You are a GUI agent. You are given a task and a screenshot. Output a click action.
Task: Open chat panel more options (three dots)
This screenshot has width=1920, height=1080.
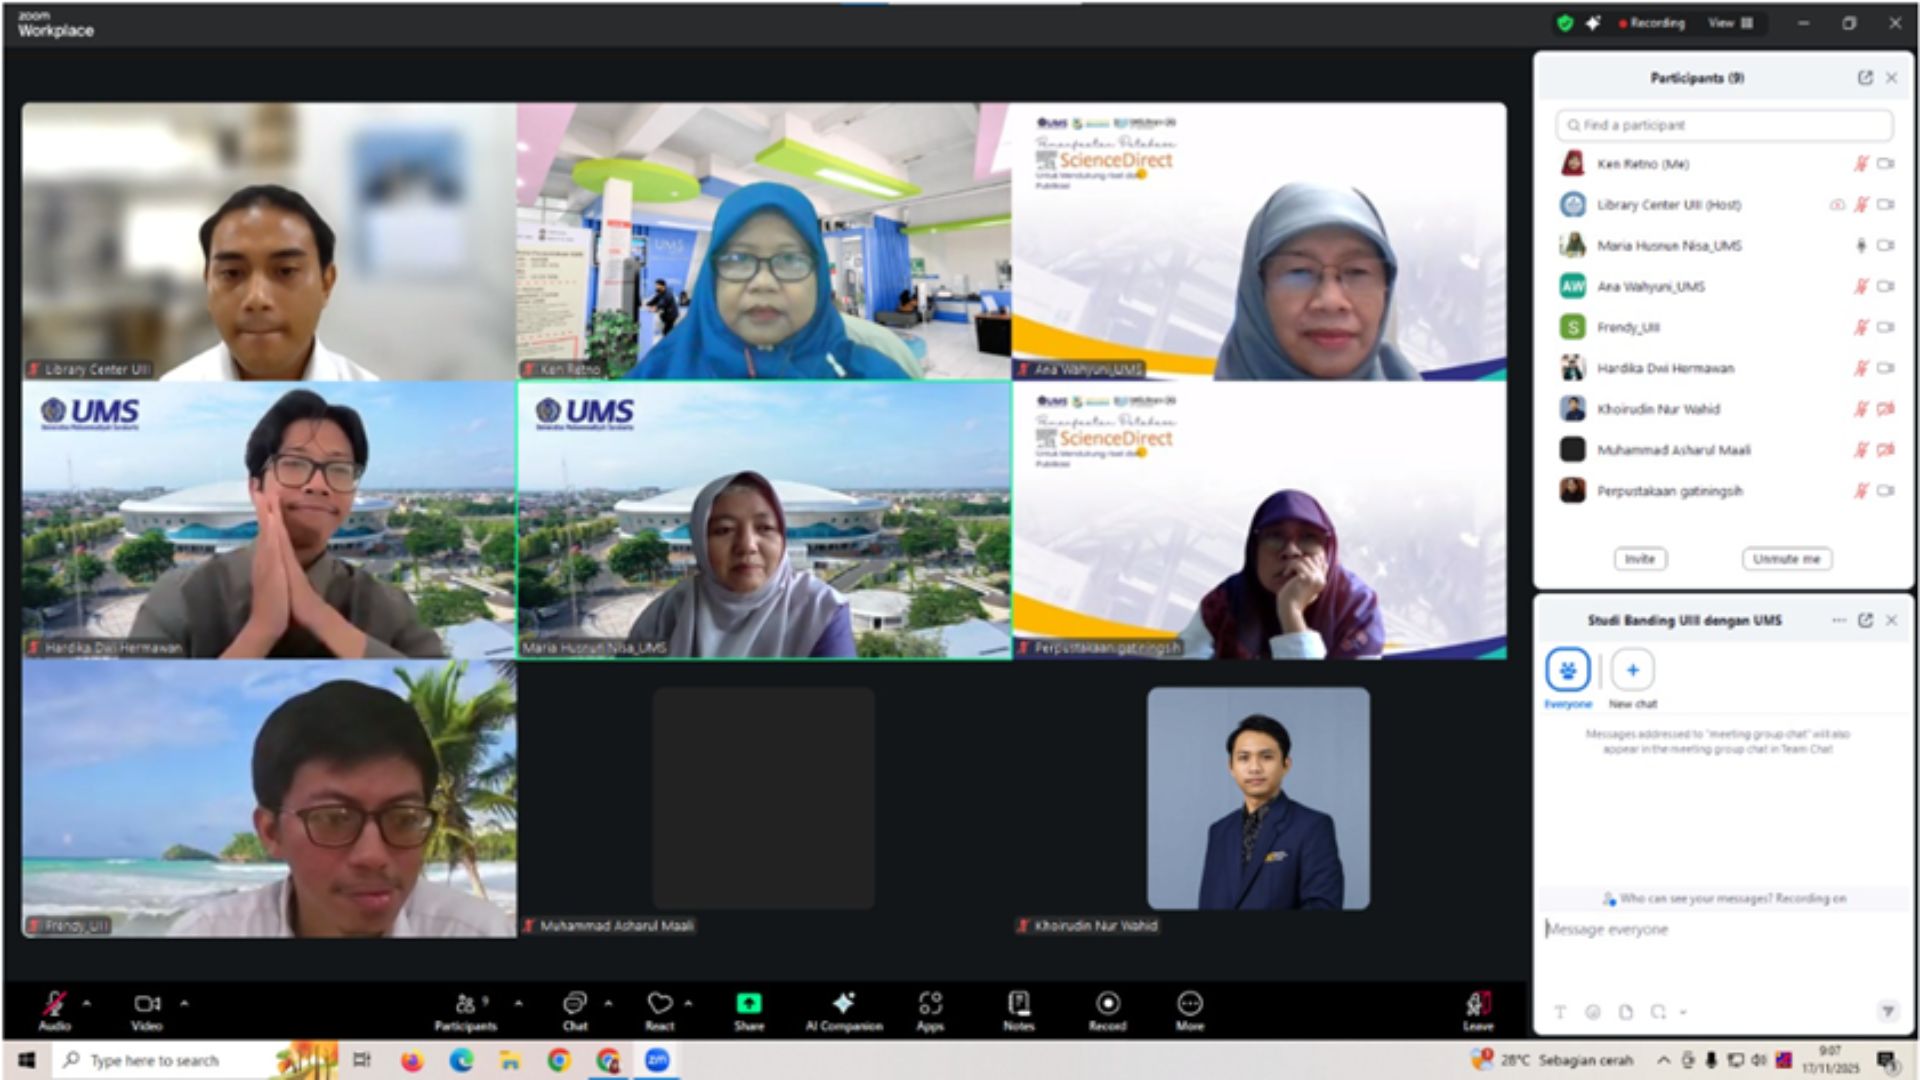[1838, 621]
